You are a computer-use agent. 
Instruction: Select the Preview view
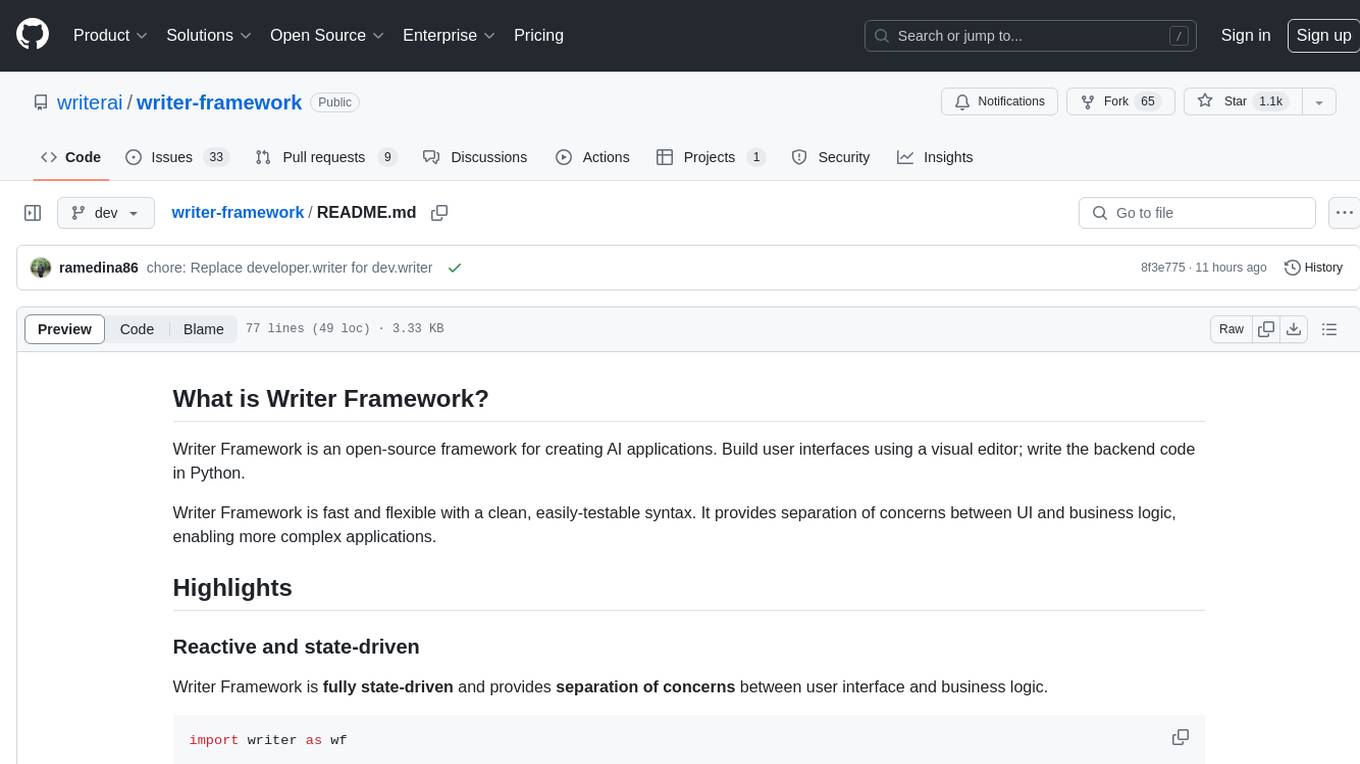65,329
